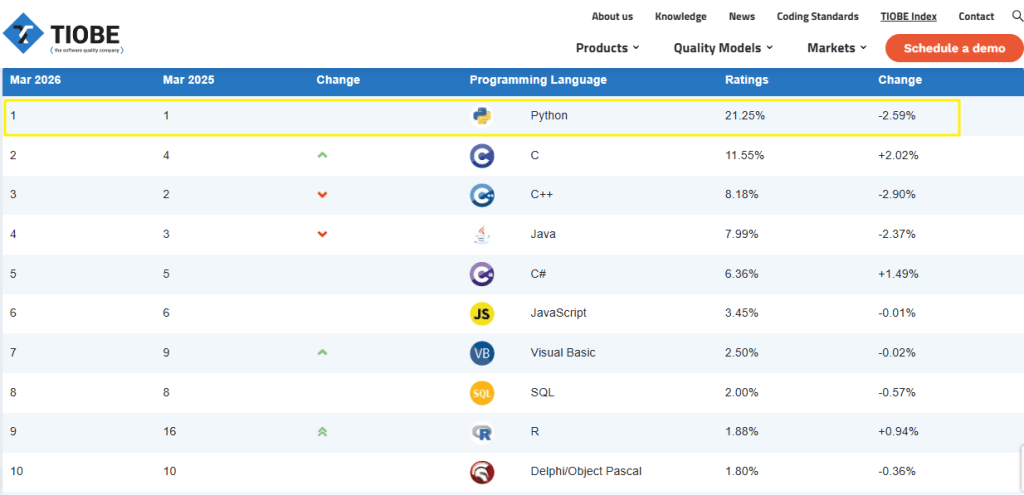Expand the Markets dropdown menu
Screen dimensions: 1024x495
click(x=836, y=48)
